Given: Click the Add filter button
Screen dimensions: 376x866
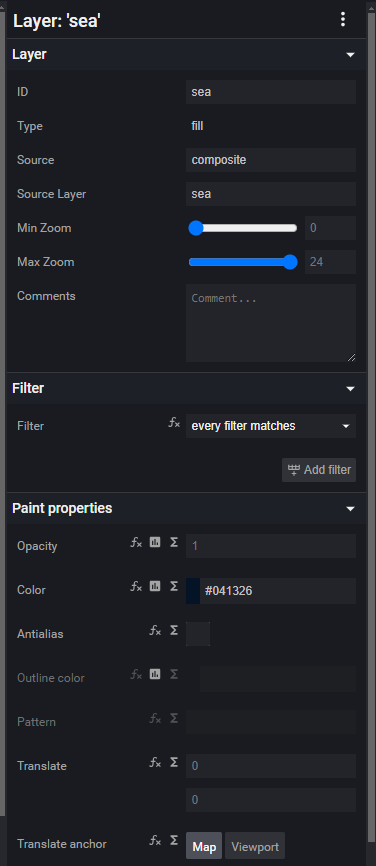Looking at the screenshot, I should coord(319,470).
